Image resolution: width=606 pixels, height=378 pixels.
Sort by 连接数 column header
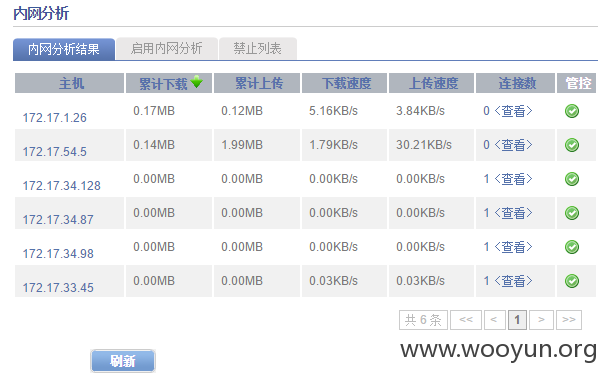516,83
